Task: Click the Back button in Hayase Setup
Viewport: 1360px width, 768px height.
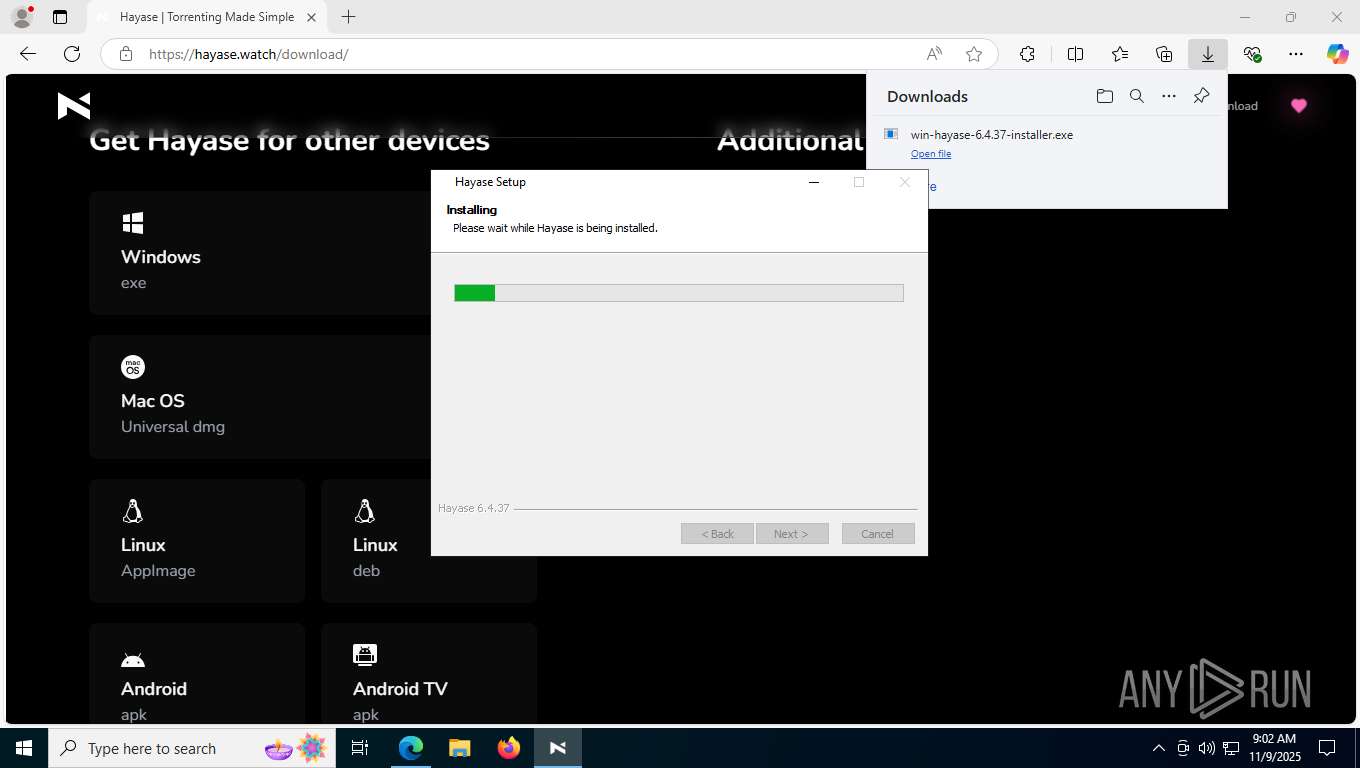Action: point(717,534)
